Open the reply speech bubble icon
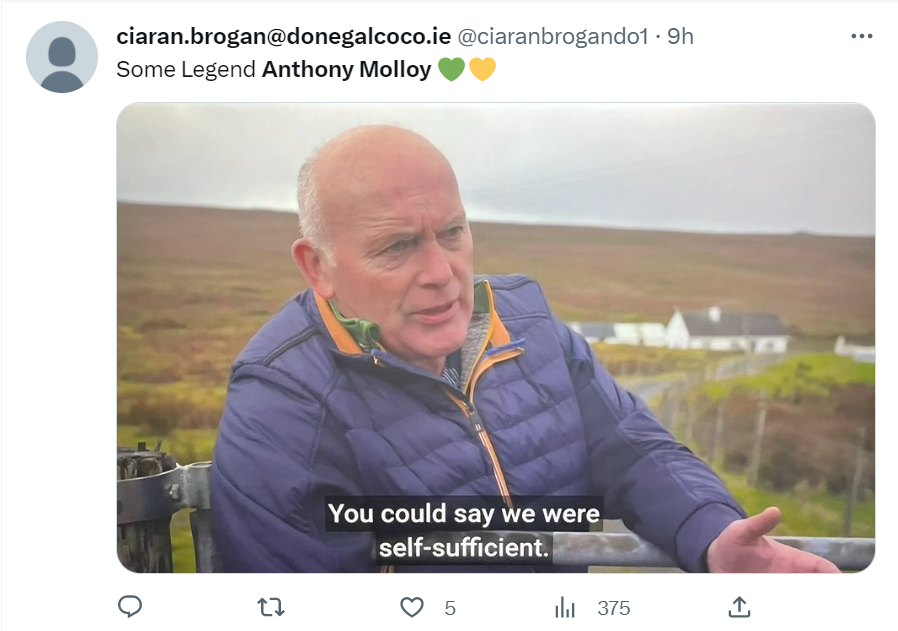 [x=130, y=606]
